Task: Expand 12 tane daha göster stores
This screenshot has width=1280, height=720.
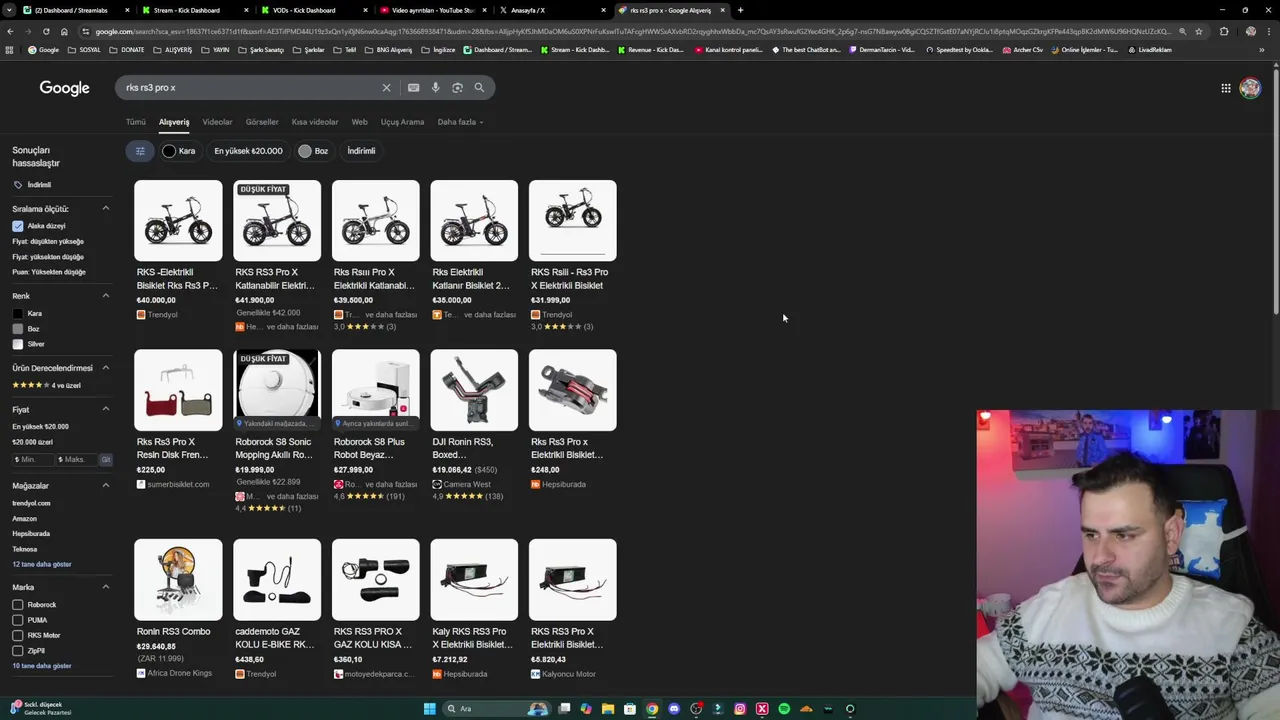Action: (x=42, y=564)
